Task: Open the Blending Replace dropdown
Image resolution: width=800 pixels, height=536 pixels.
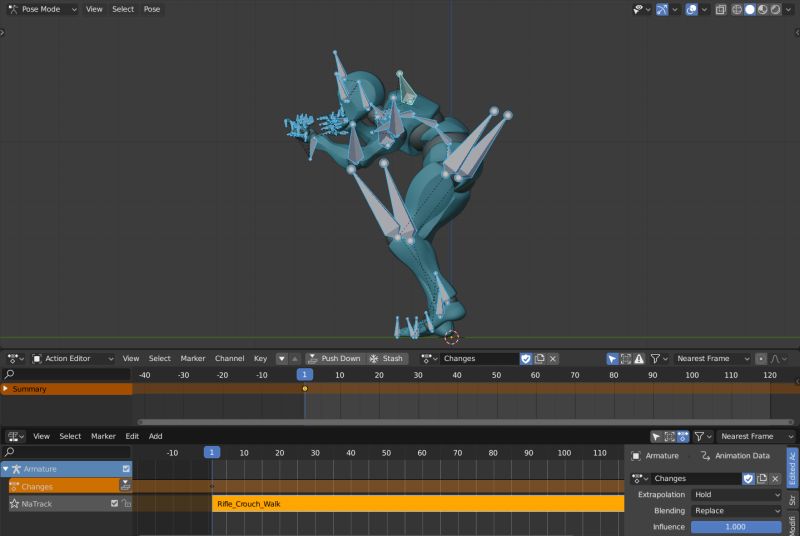Action: point(736,511)
